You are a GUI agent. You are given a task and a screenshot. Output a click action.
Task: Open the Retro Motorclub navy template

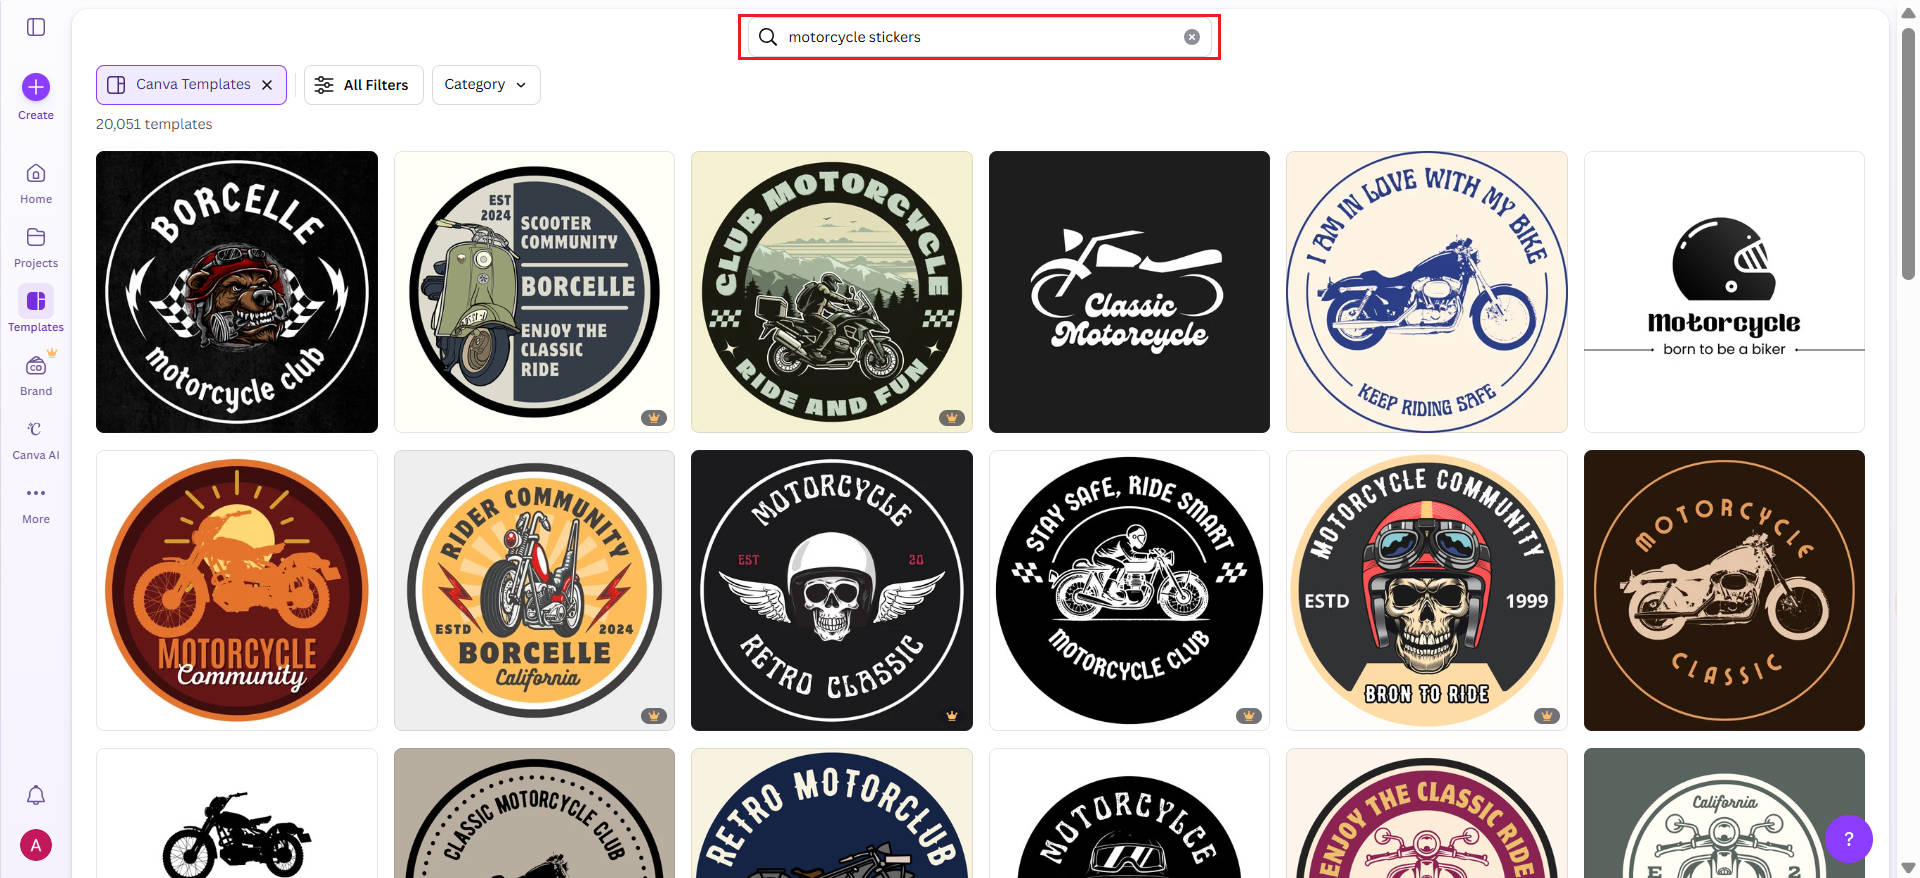tap(832, 813)
